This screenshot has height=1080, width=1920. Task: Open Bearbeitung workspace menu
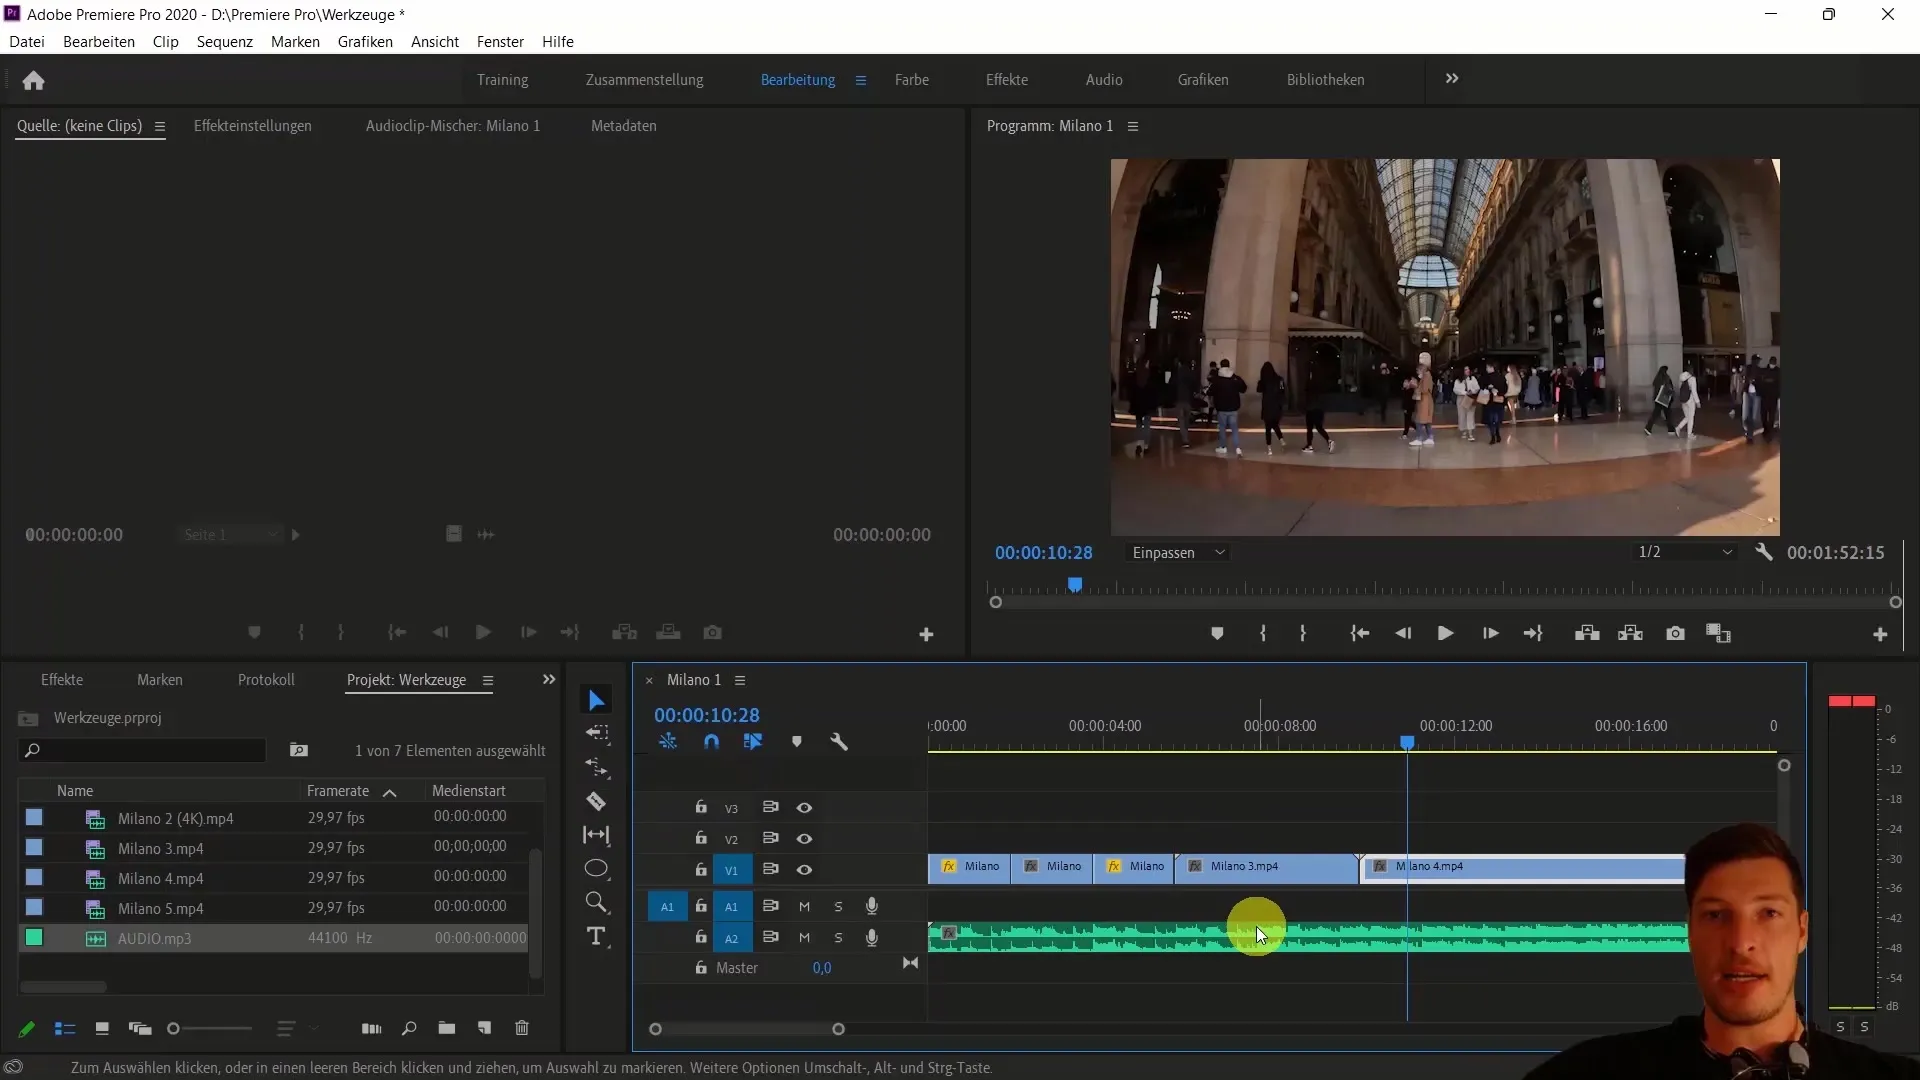click(861, 80)
